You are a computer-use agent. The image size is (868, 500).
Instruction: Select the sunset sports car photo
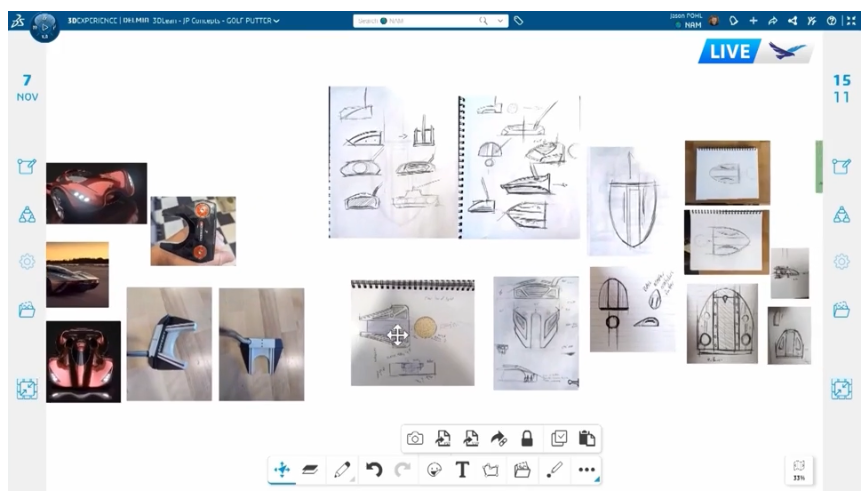pyautogui.click(x=77, y=275)
